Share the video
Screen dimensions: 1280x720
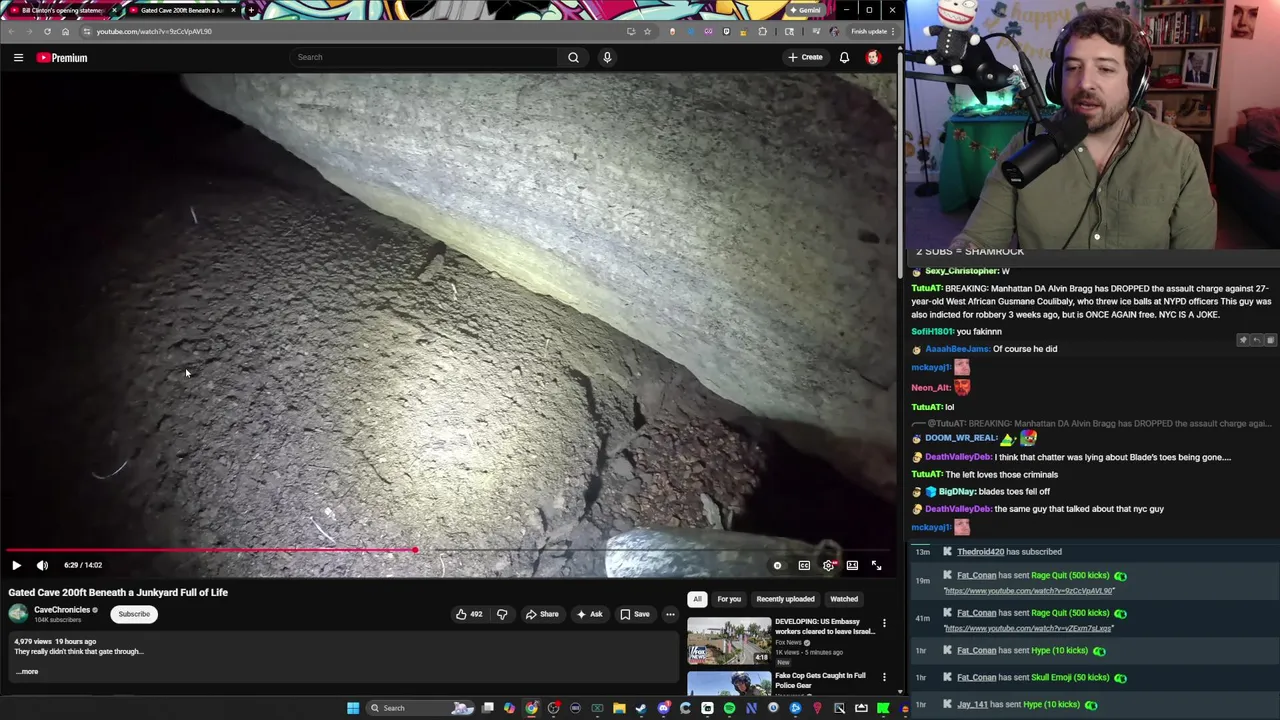pyautogui.click(x=542, y=614)
